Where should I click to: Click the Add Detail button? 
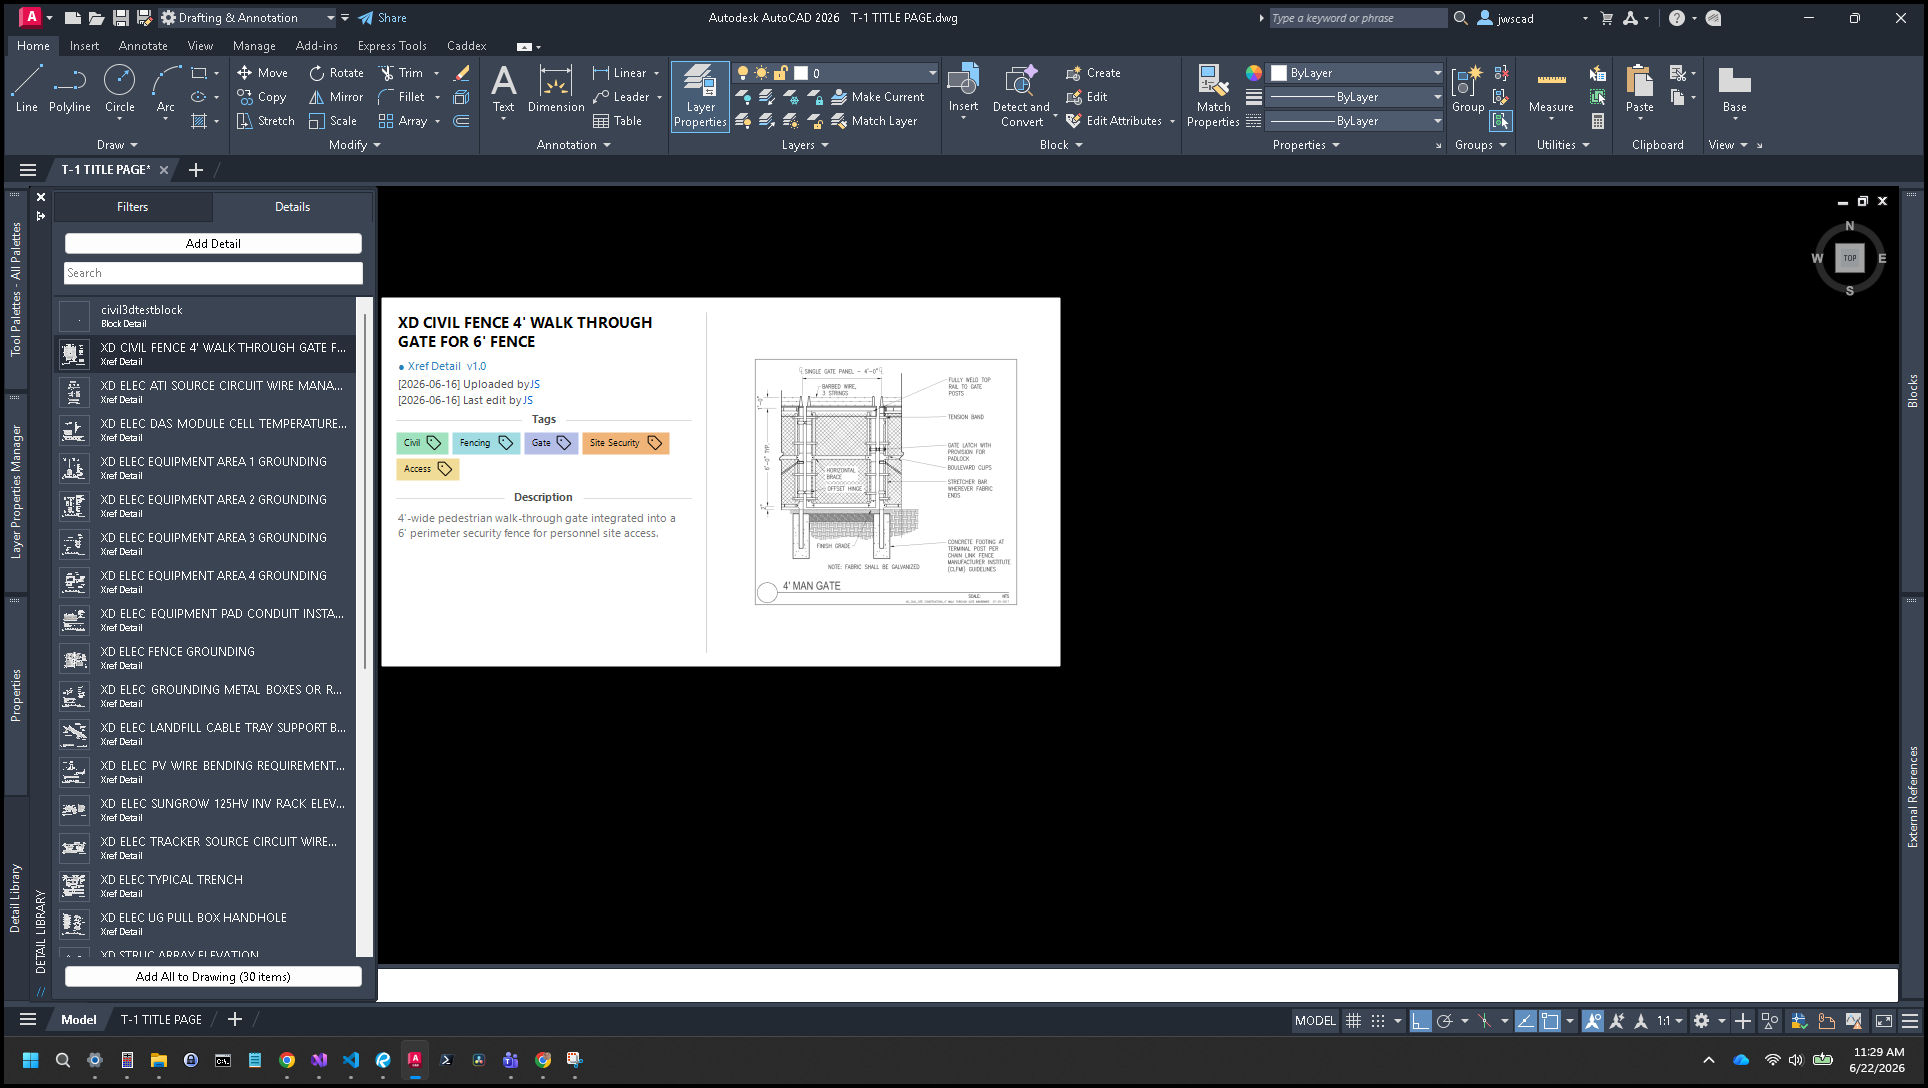point(213,244)
